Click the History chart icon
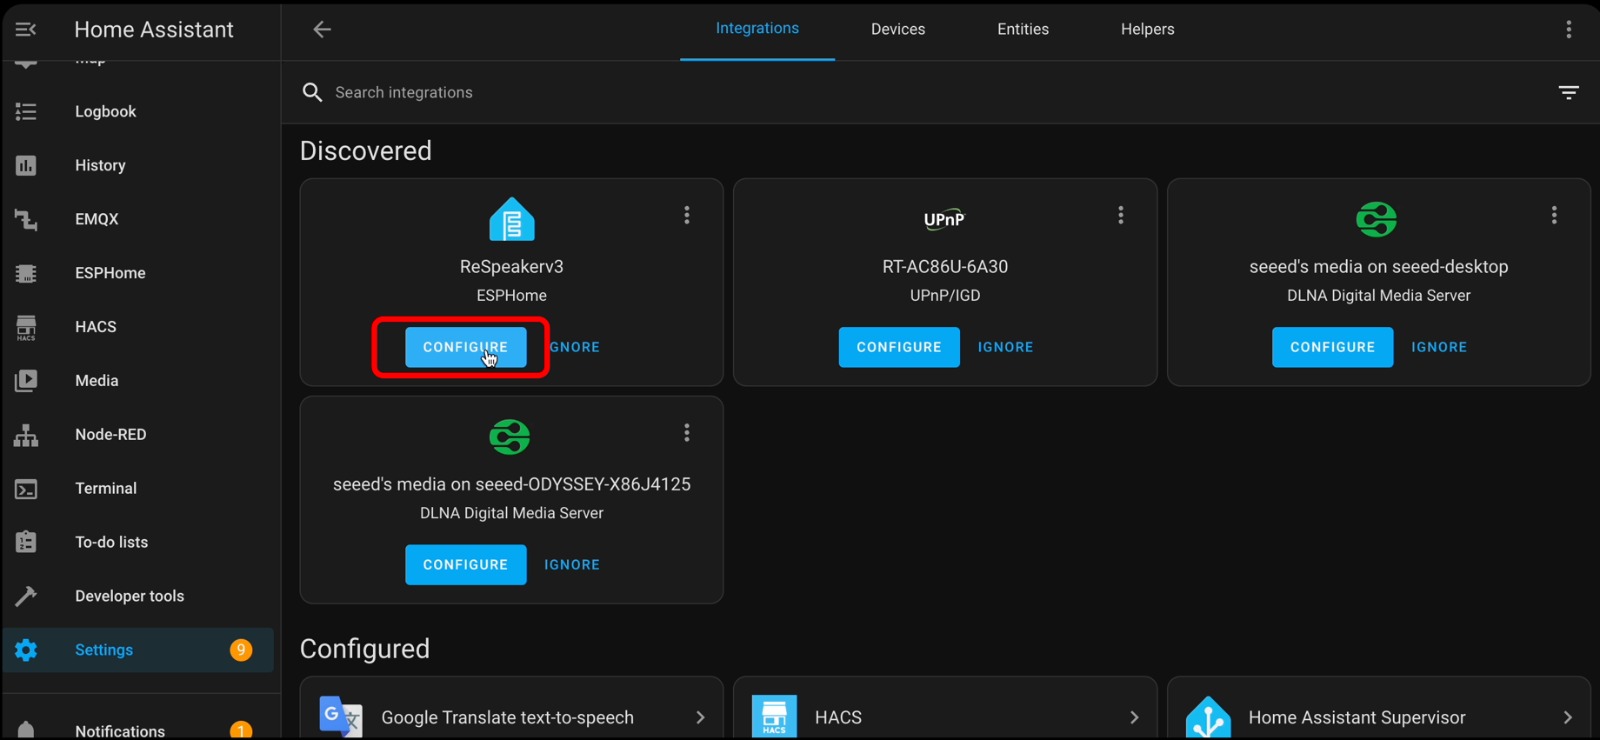The width and height of the screenshot is (1600, 740). click(26, 166)
